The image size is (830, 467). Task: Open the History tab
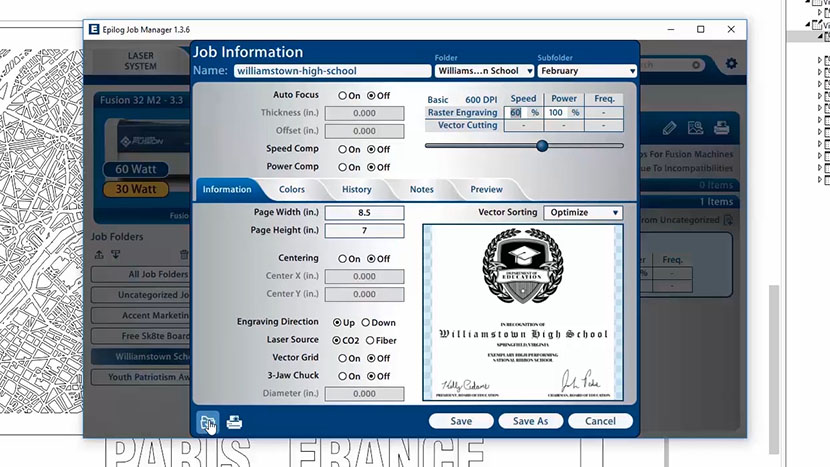[x=357, y=189]
